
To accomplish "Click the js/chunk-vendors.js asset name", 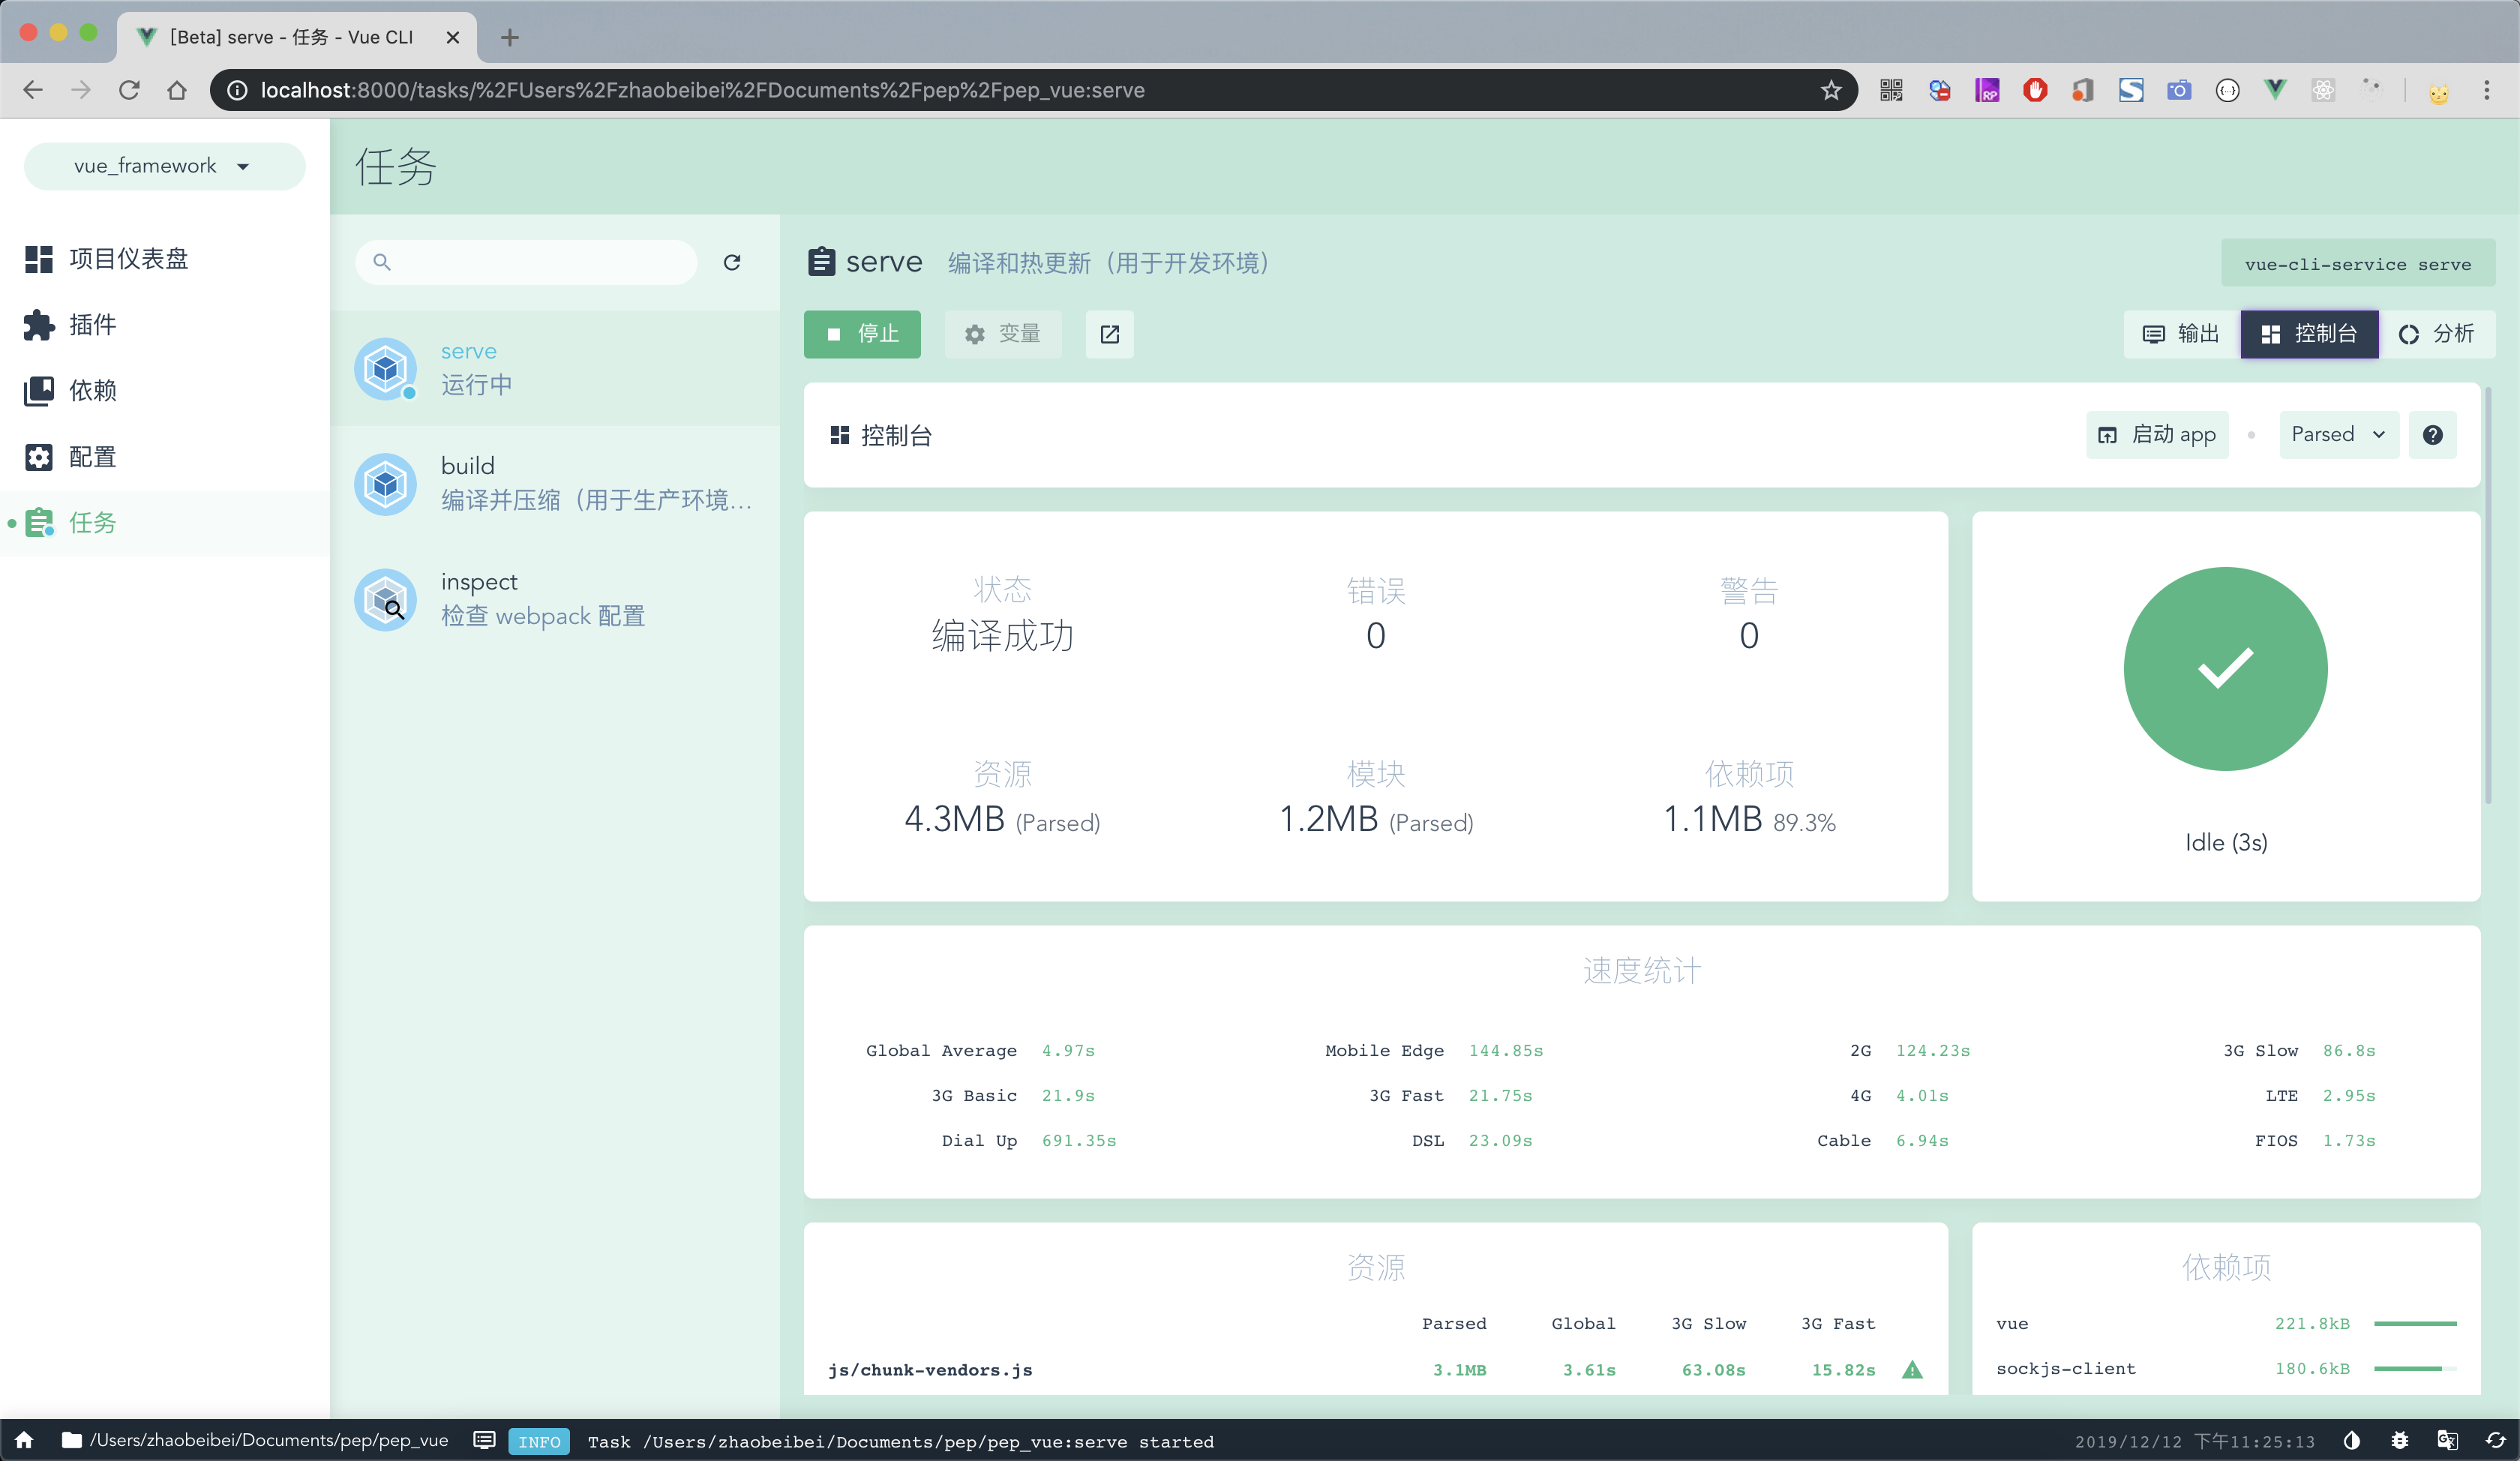I will tap(930, 1370).
